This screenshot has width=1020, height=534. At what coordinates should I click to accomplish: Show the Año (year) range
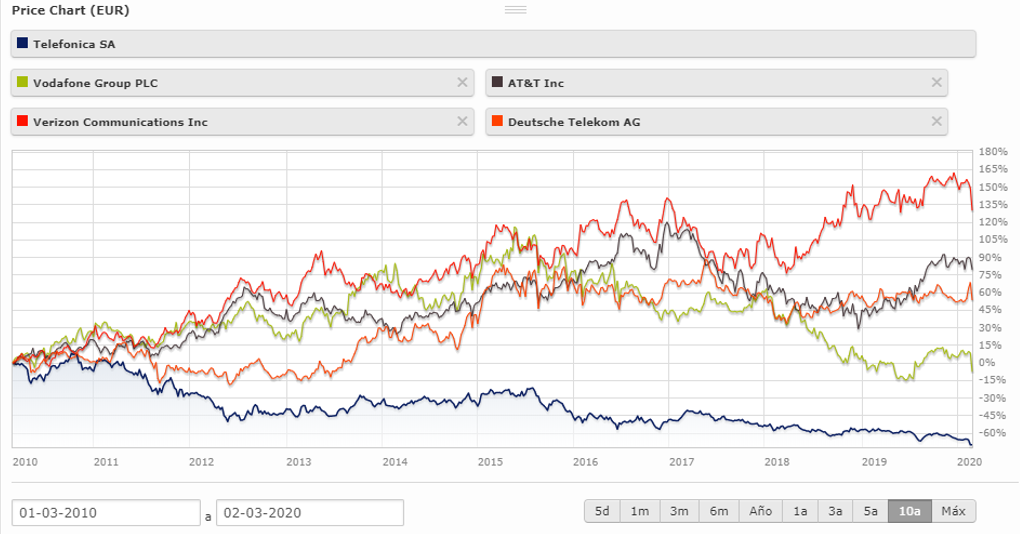(760, 511)
